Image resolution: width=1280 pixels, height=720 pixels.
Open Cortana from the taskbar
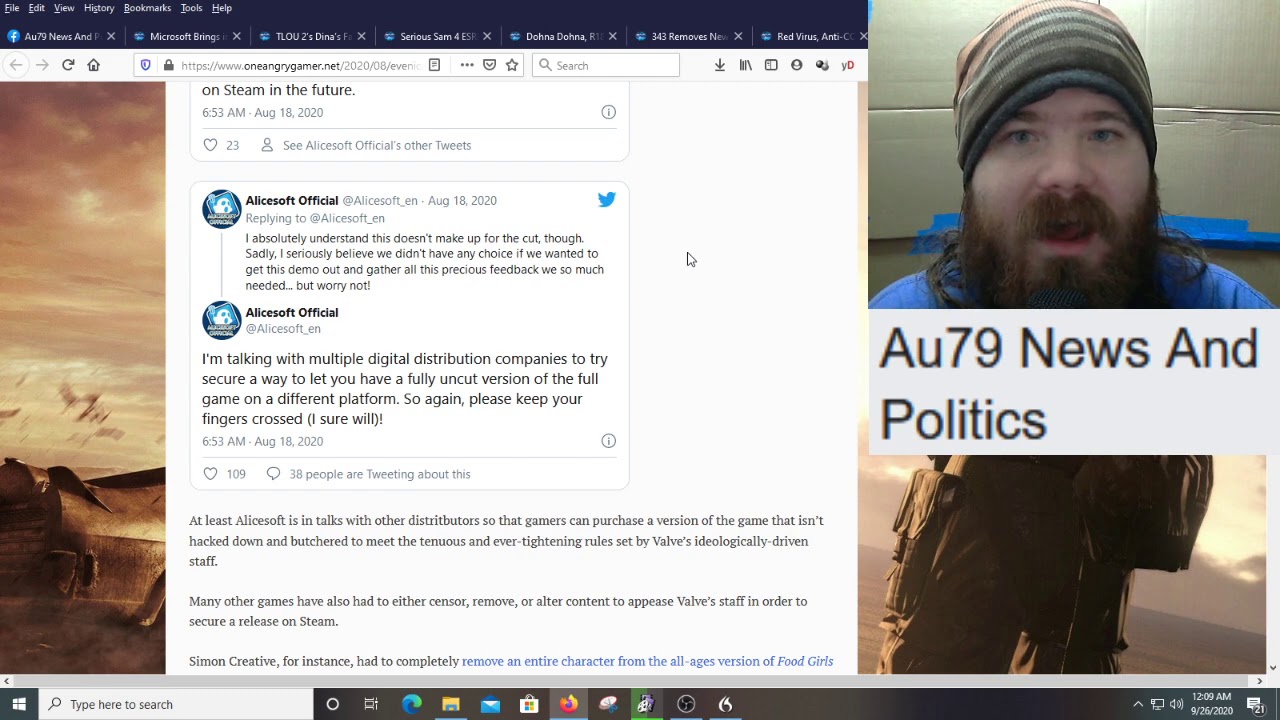333,704
